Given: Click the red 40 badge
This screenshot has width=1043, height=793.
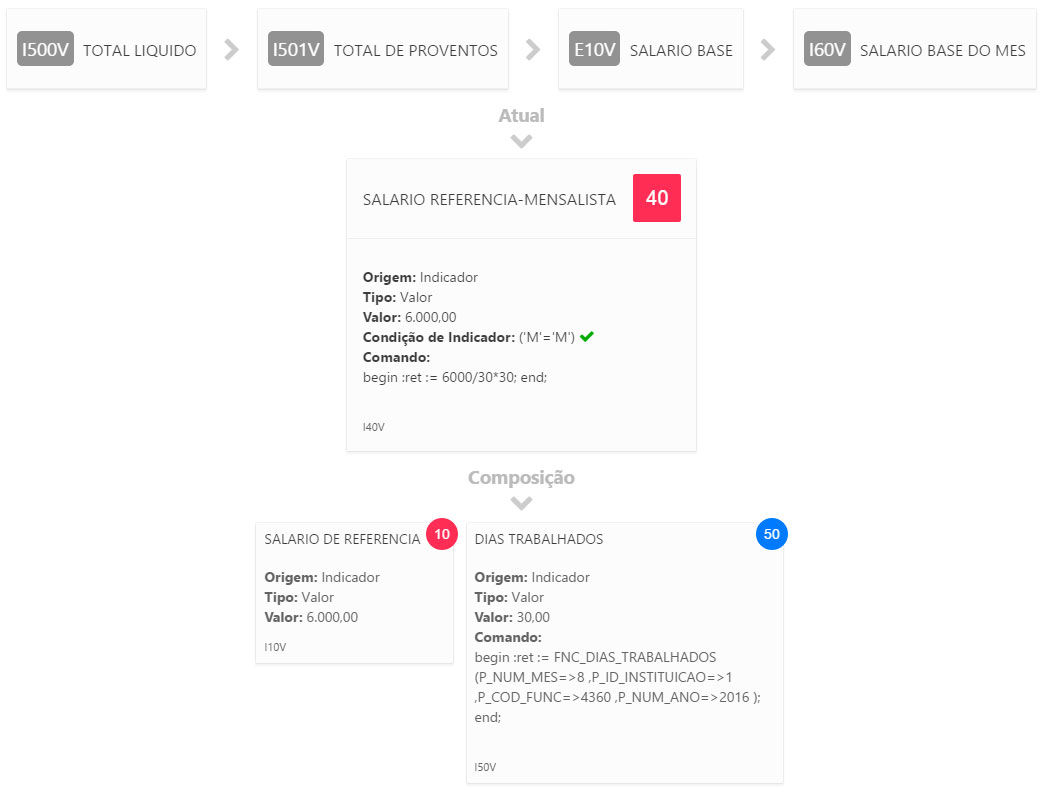Looking at the screenshot, I should [657, 198].
